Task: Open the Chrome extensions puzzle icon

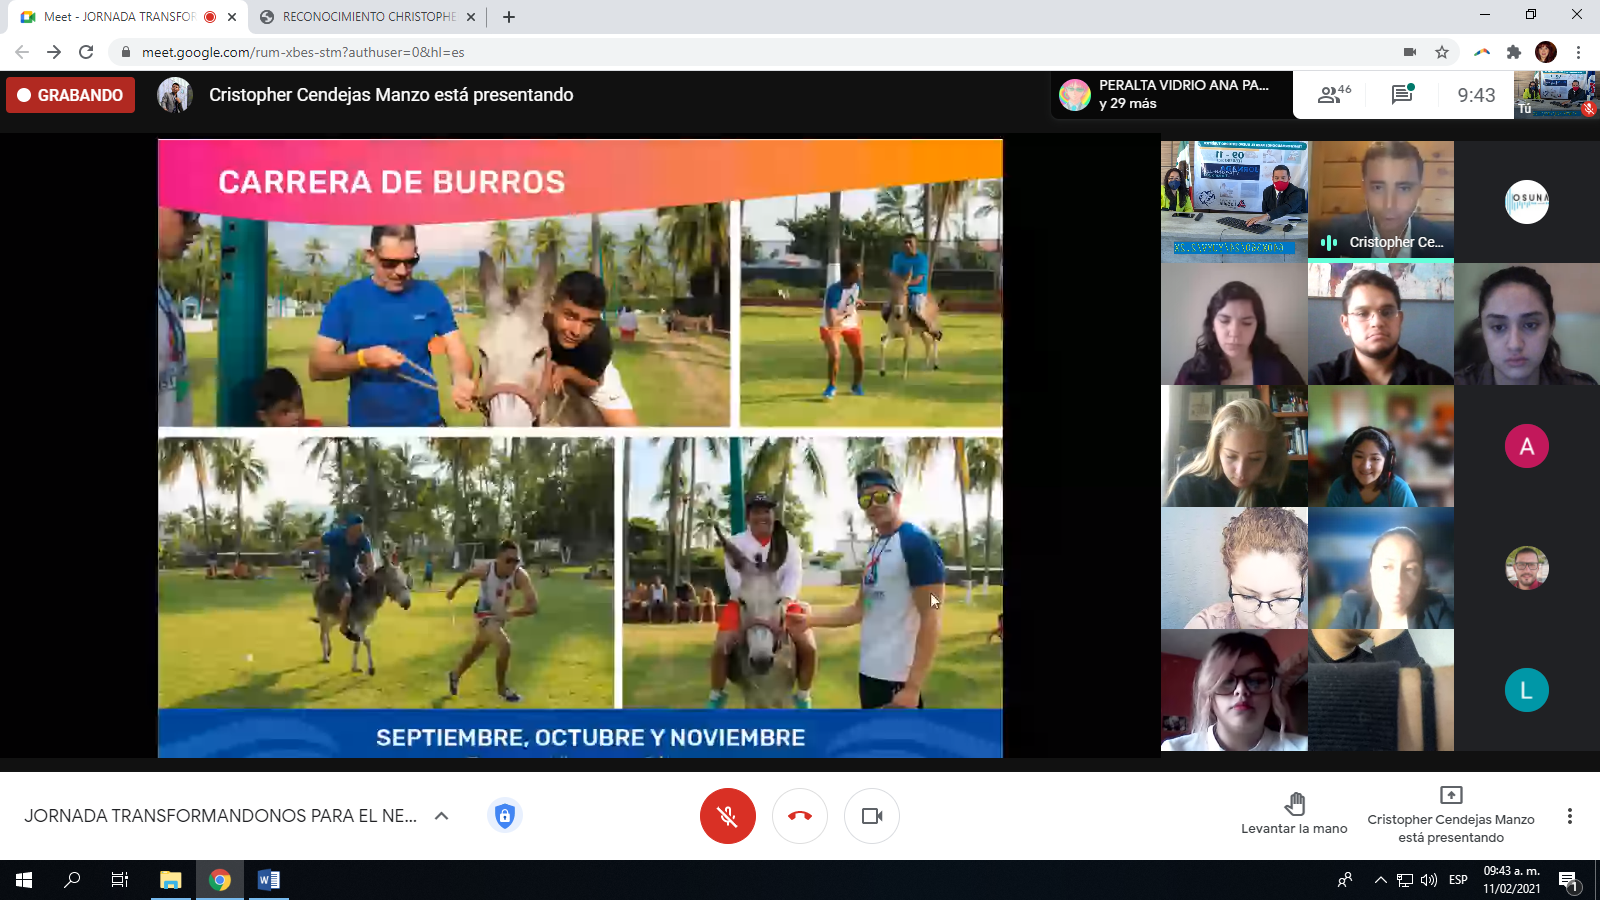Action: pyautogui.click(x=1514, y=52)
